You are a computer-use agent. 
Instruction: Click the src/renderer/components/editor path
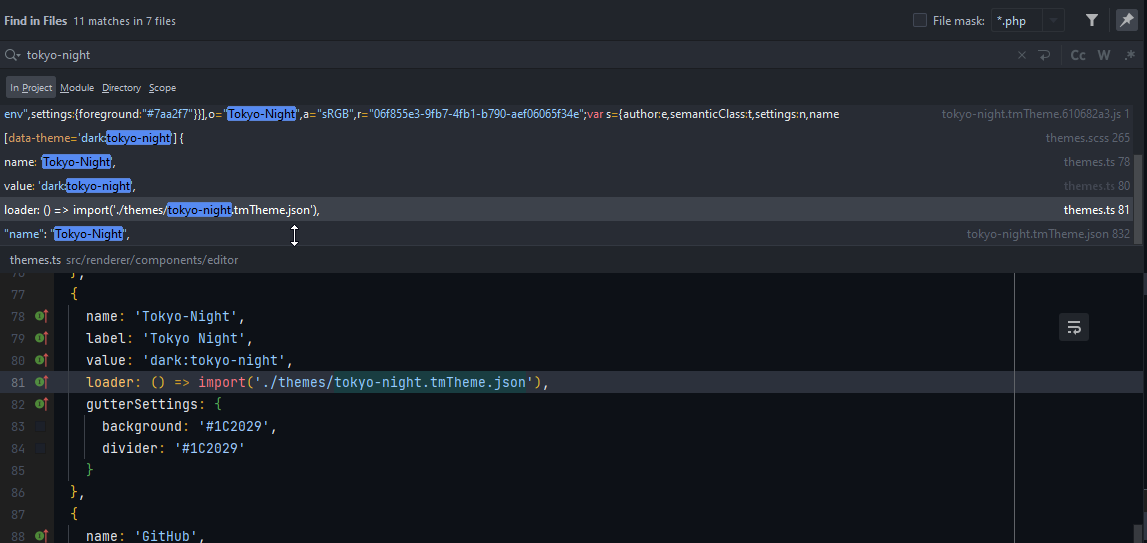pos(152,260)
